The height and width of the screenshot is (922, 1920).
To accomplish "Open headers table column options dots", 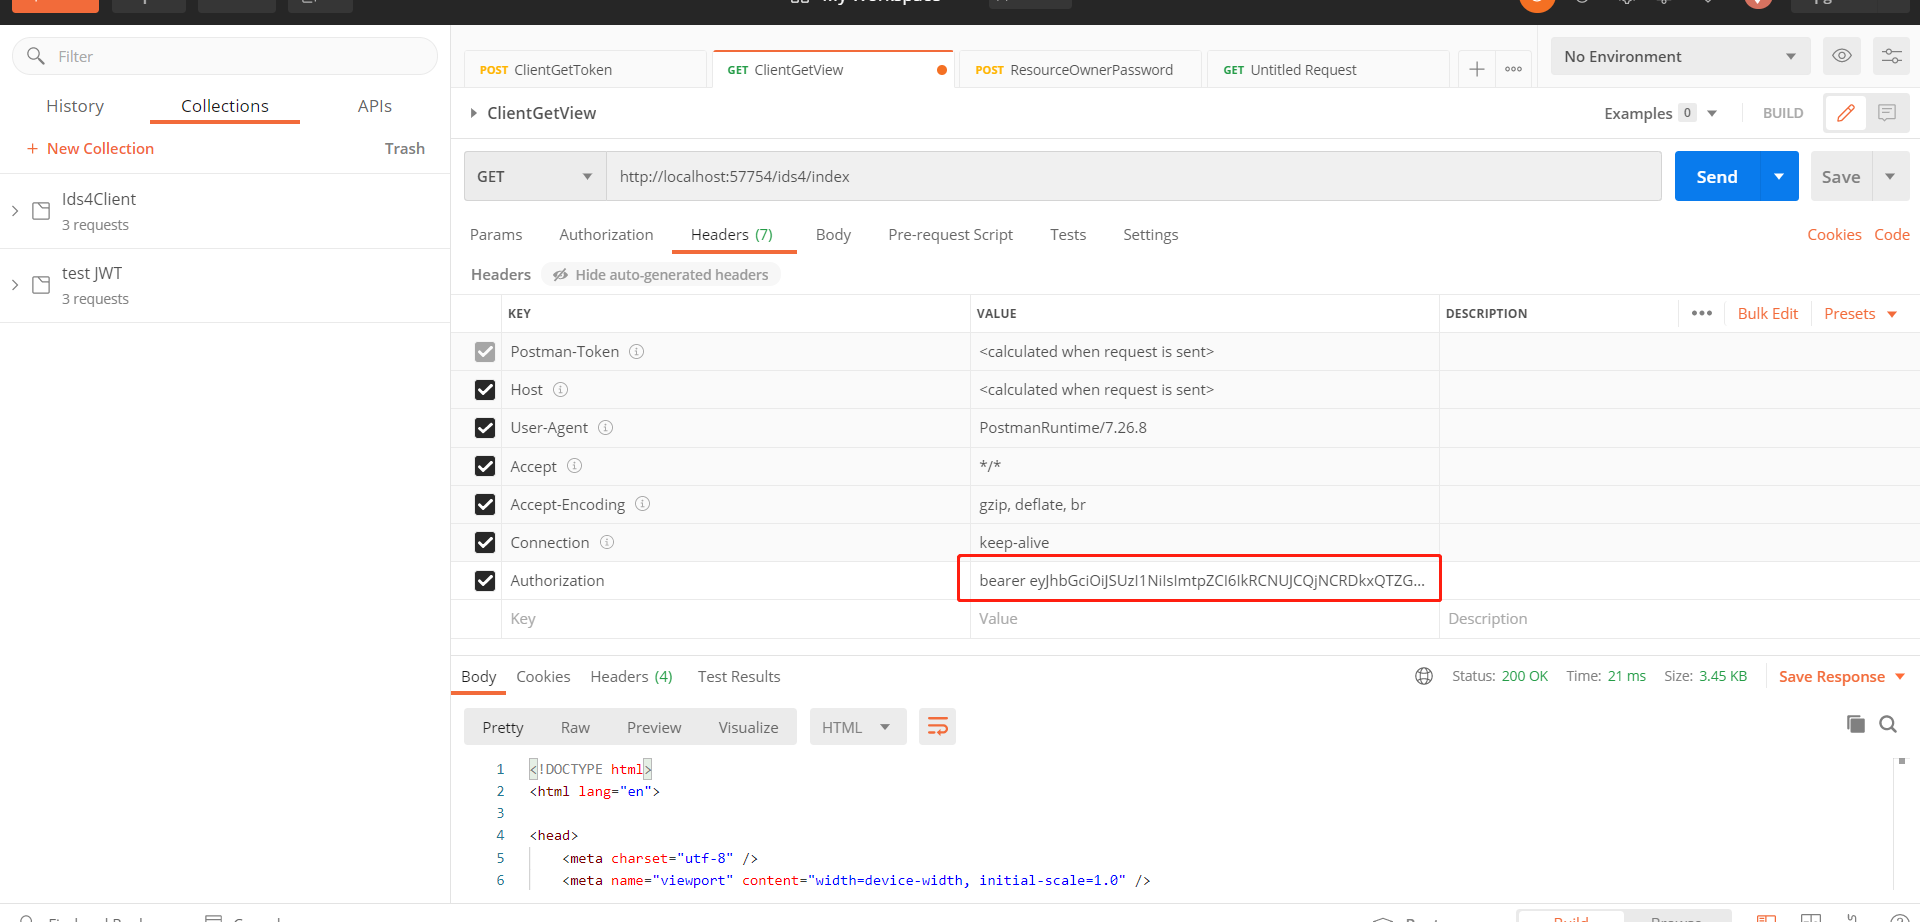I will [x=1701, y=313].
